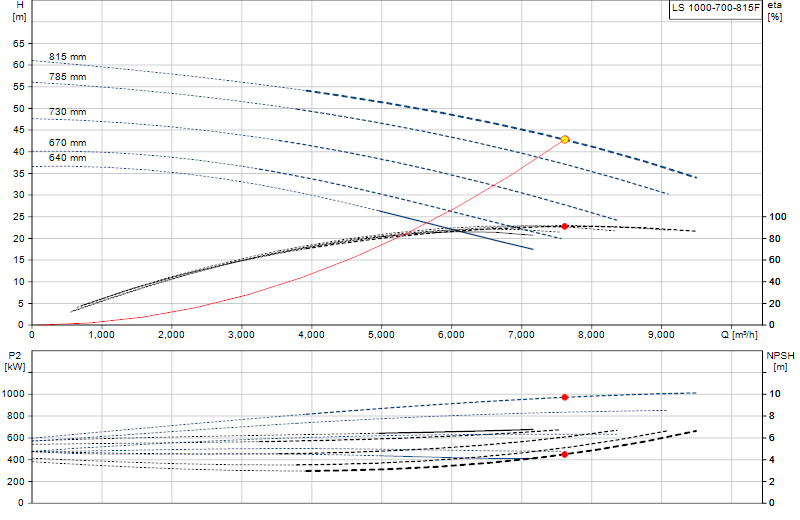Click the 65 tick on the H axis
Image resolution: width=800 pixels, height=520 pixels.
click(19, 43)
